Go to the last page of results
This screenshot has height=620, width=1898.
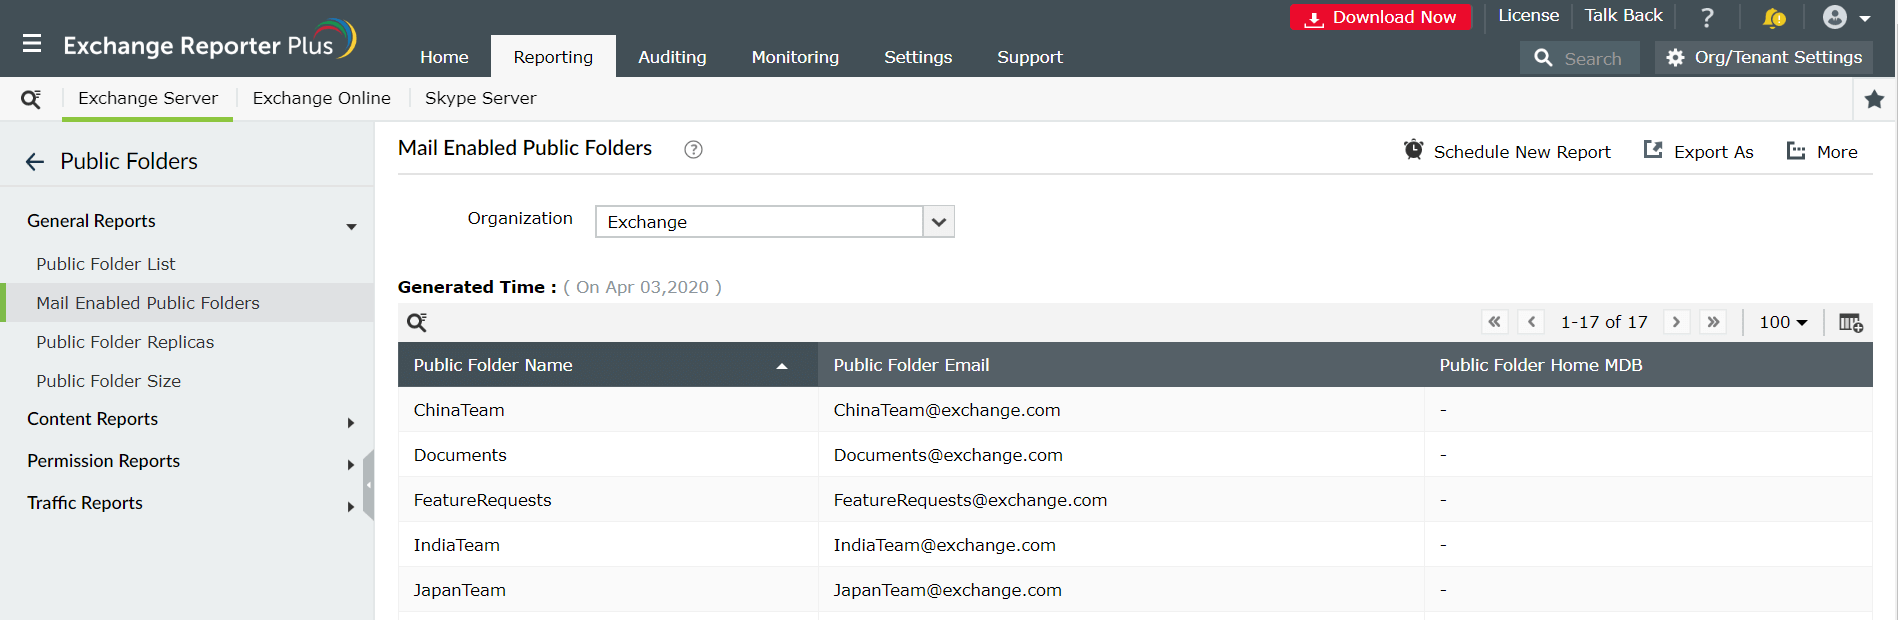(1713, 322)
